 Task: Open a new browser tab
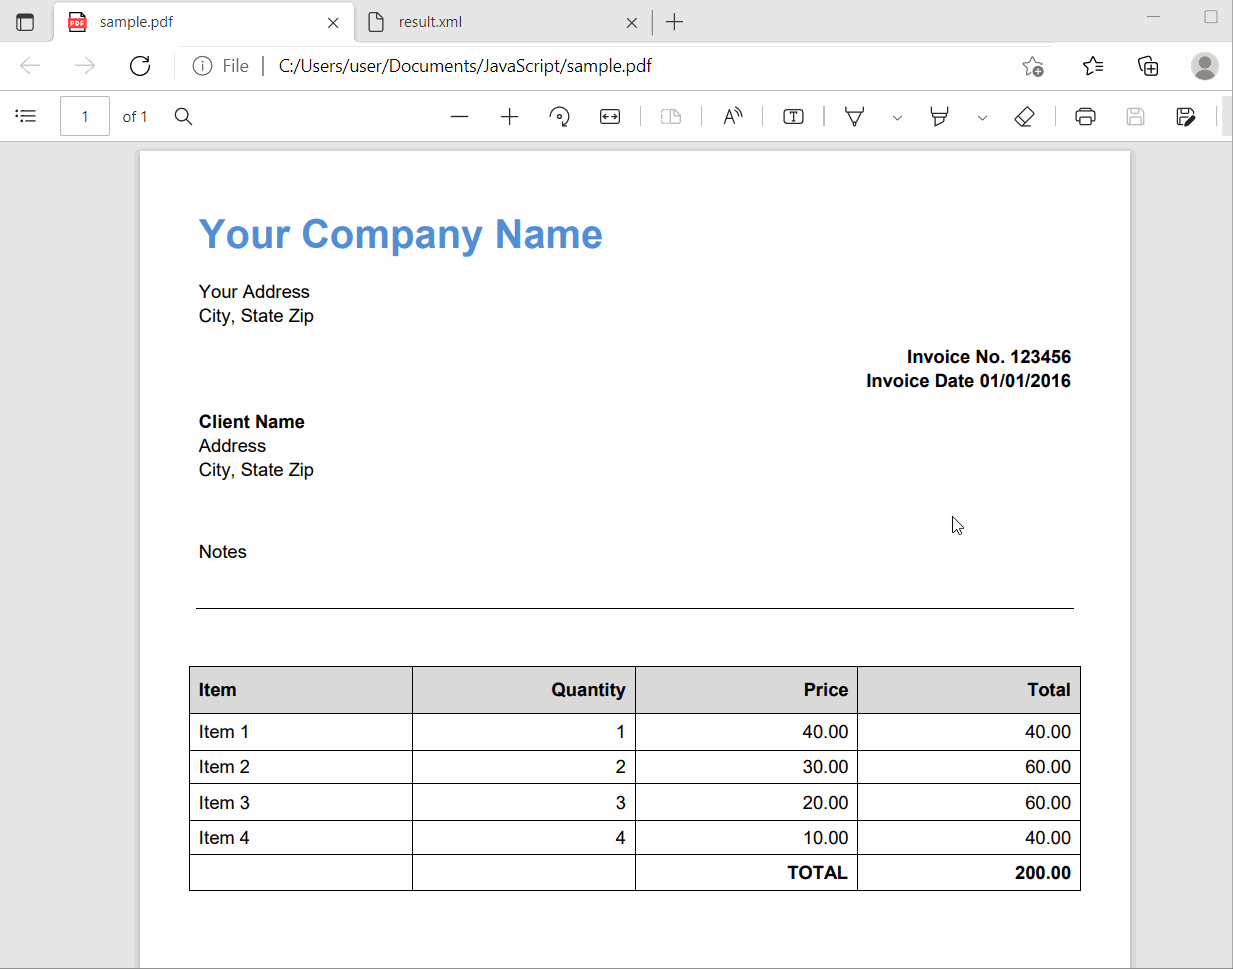675,22
